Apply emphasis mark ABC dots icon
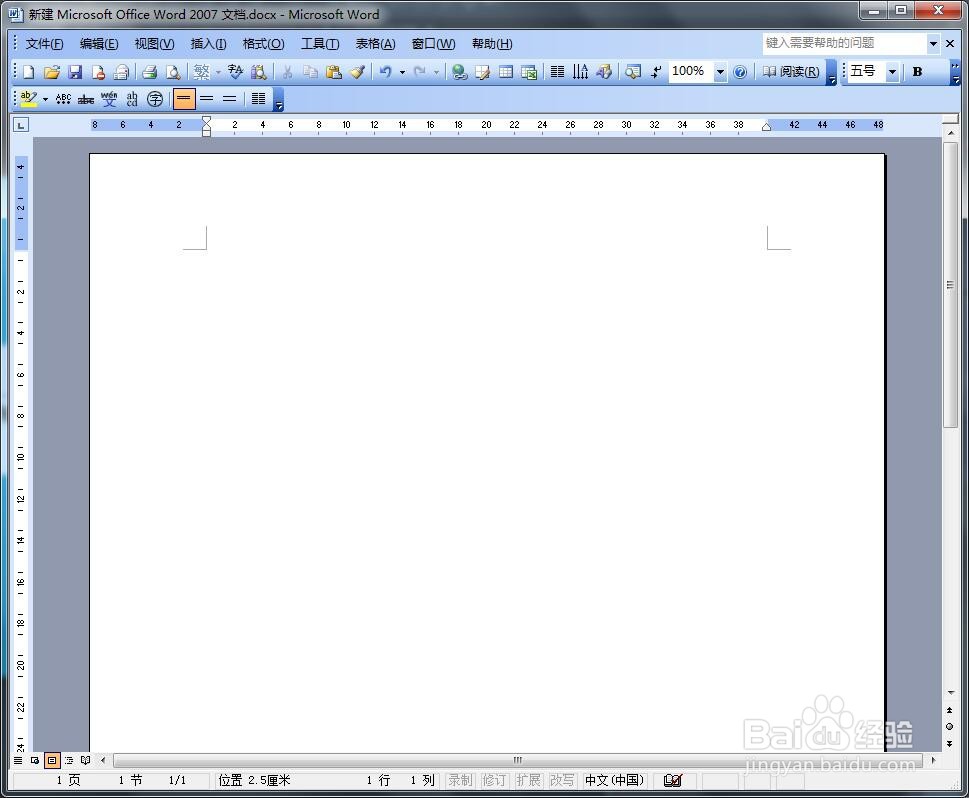The height and width of the screenshot is (798, 969). pyautogui.click(x=63, y=99)
